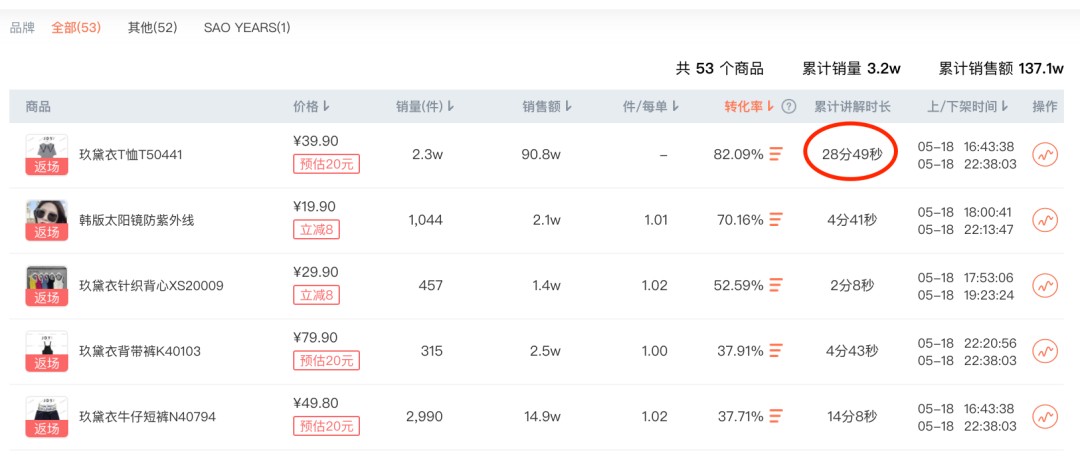The image size is (1080, 456).
Task: Click conversion detail bars icon beside 70.16%
Action: click(x=776, y=220)
